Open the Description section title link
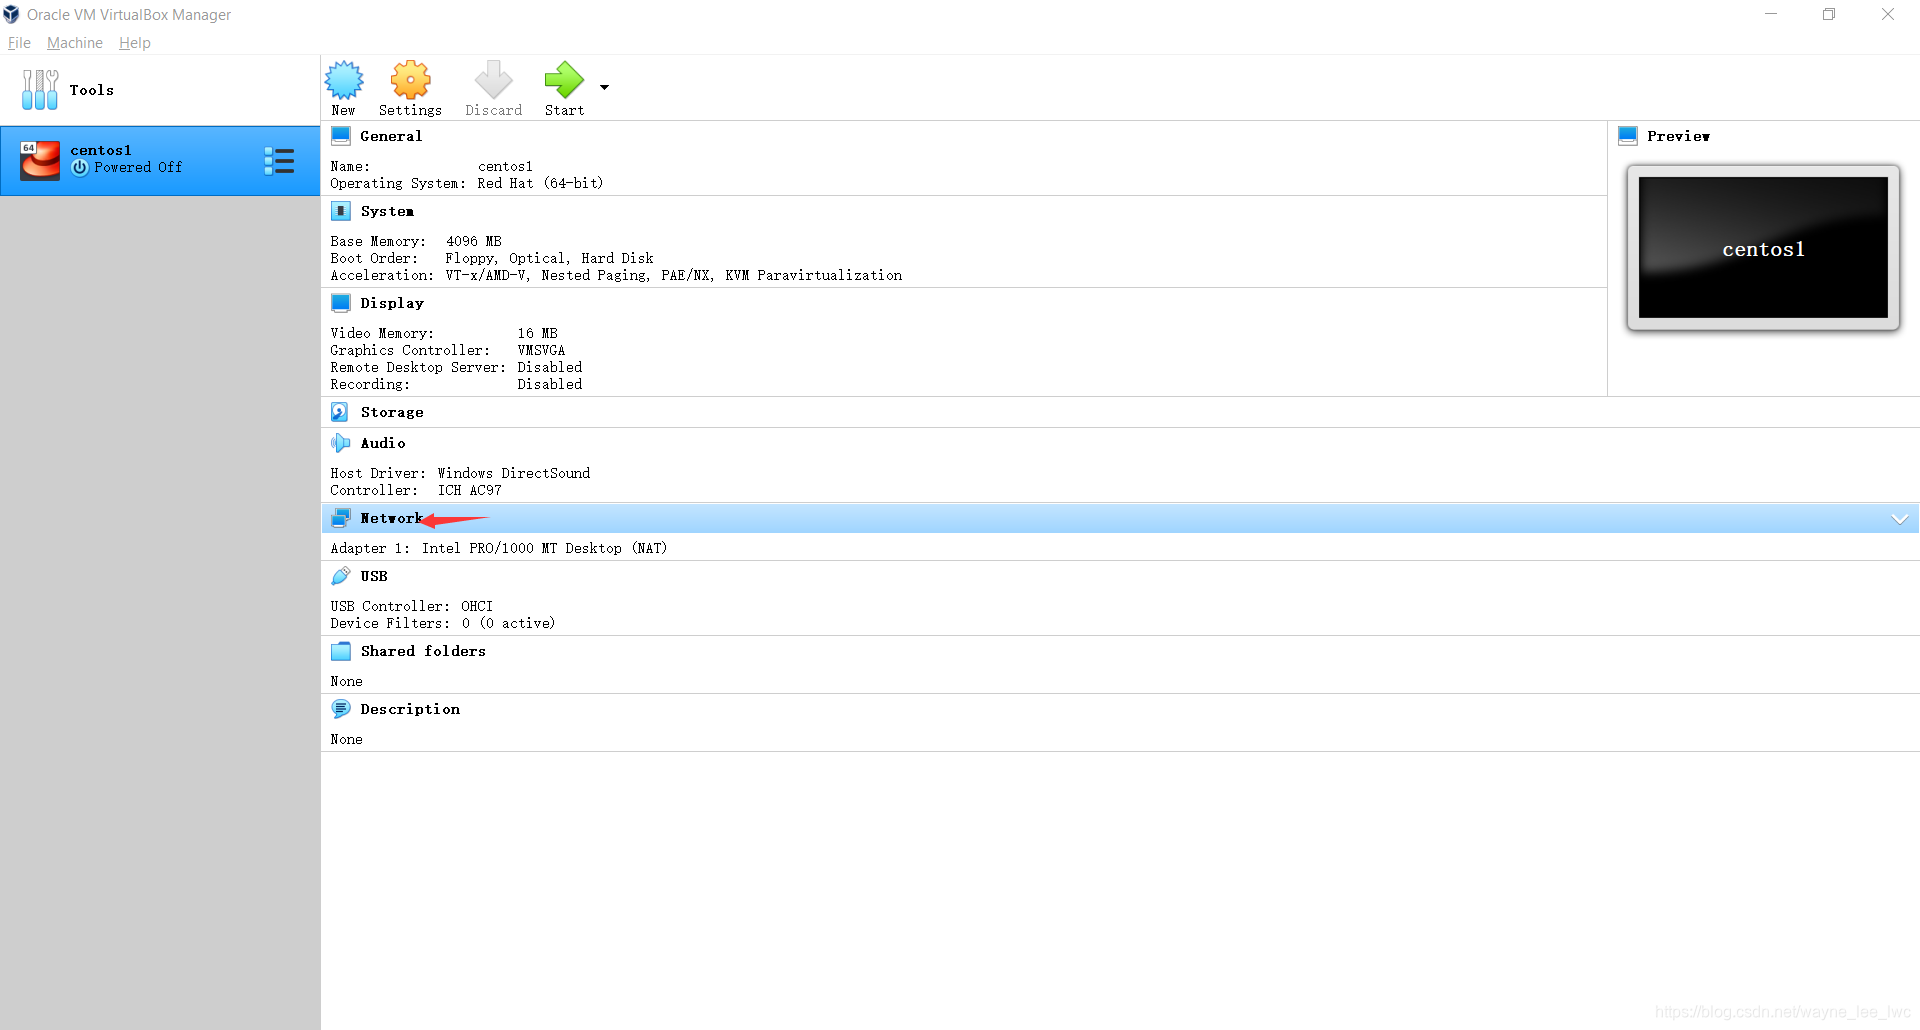This screenshot has width=1920, height=1030. (410, 709)
